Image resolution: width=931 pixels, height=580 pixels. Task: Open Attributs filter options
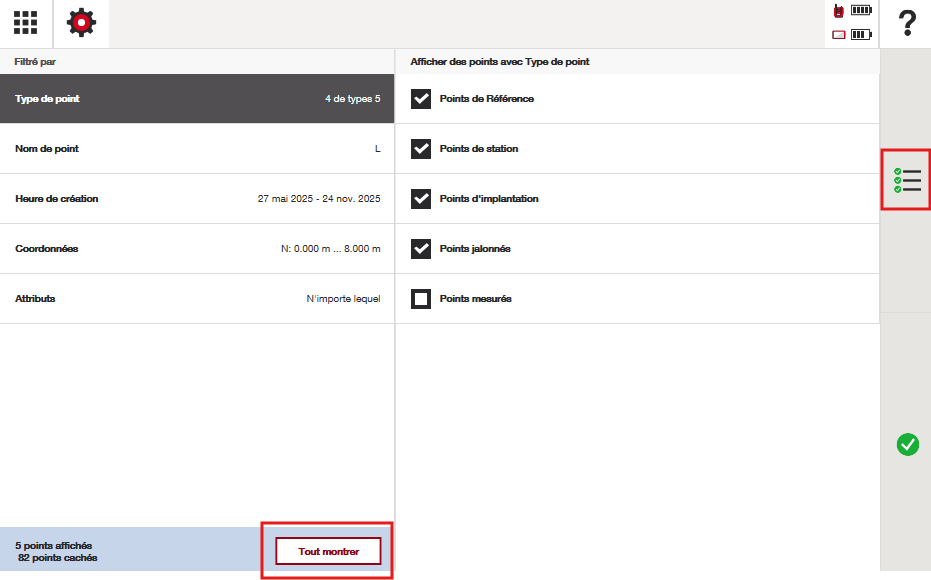[197, 299]
